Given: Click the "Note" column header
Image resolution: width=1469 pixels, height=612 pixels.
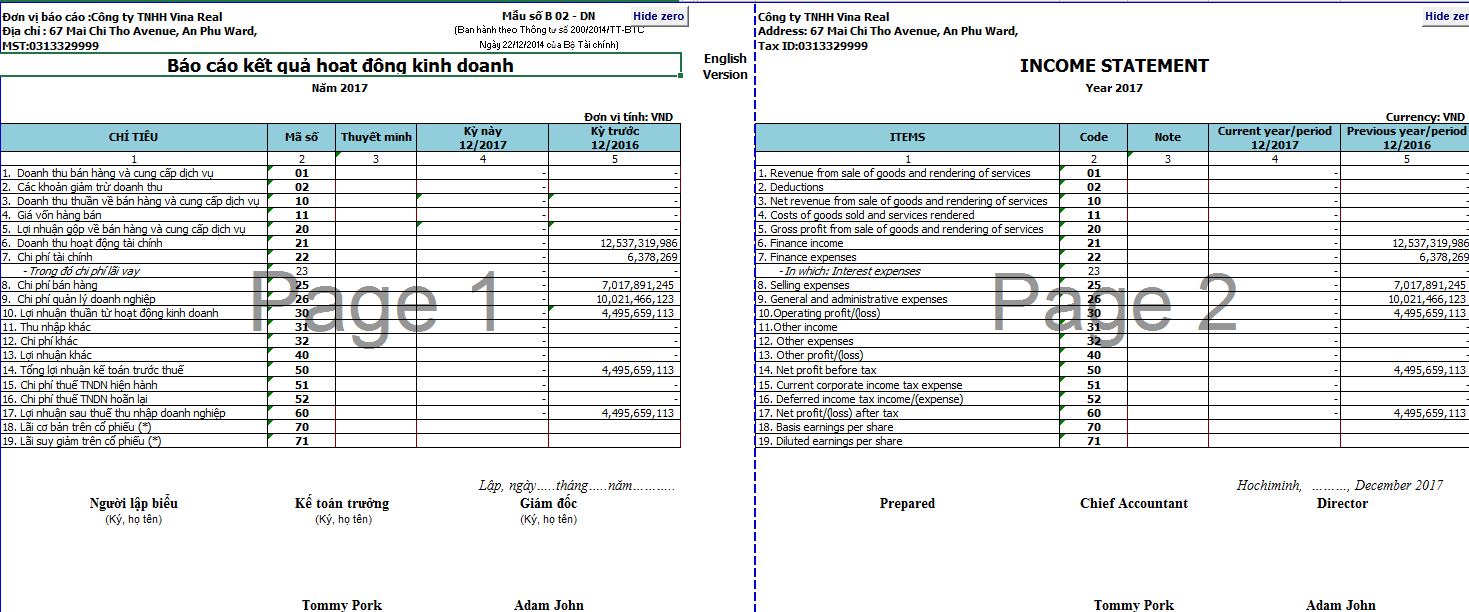Looking at the screenshot, I should [x=1167, y=137].
